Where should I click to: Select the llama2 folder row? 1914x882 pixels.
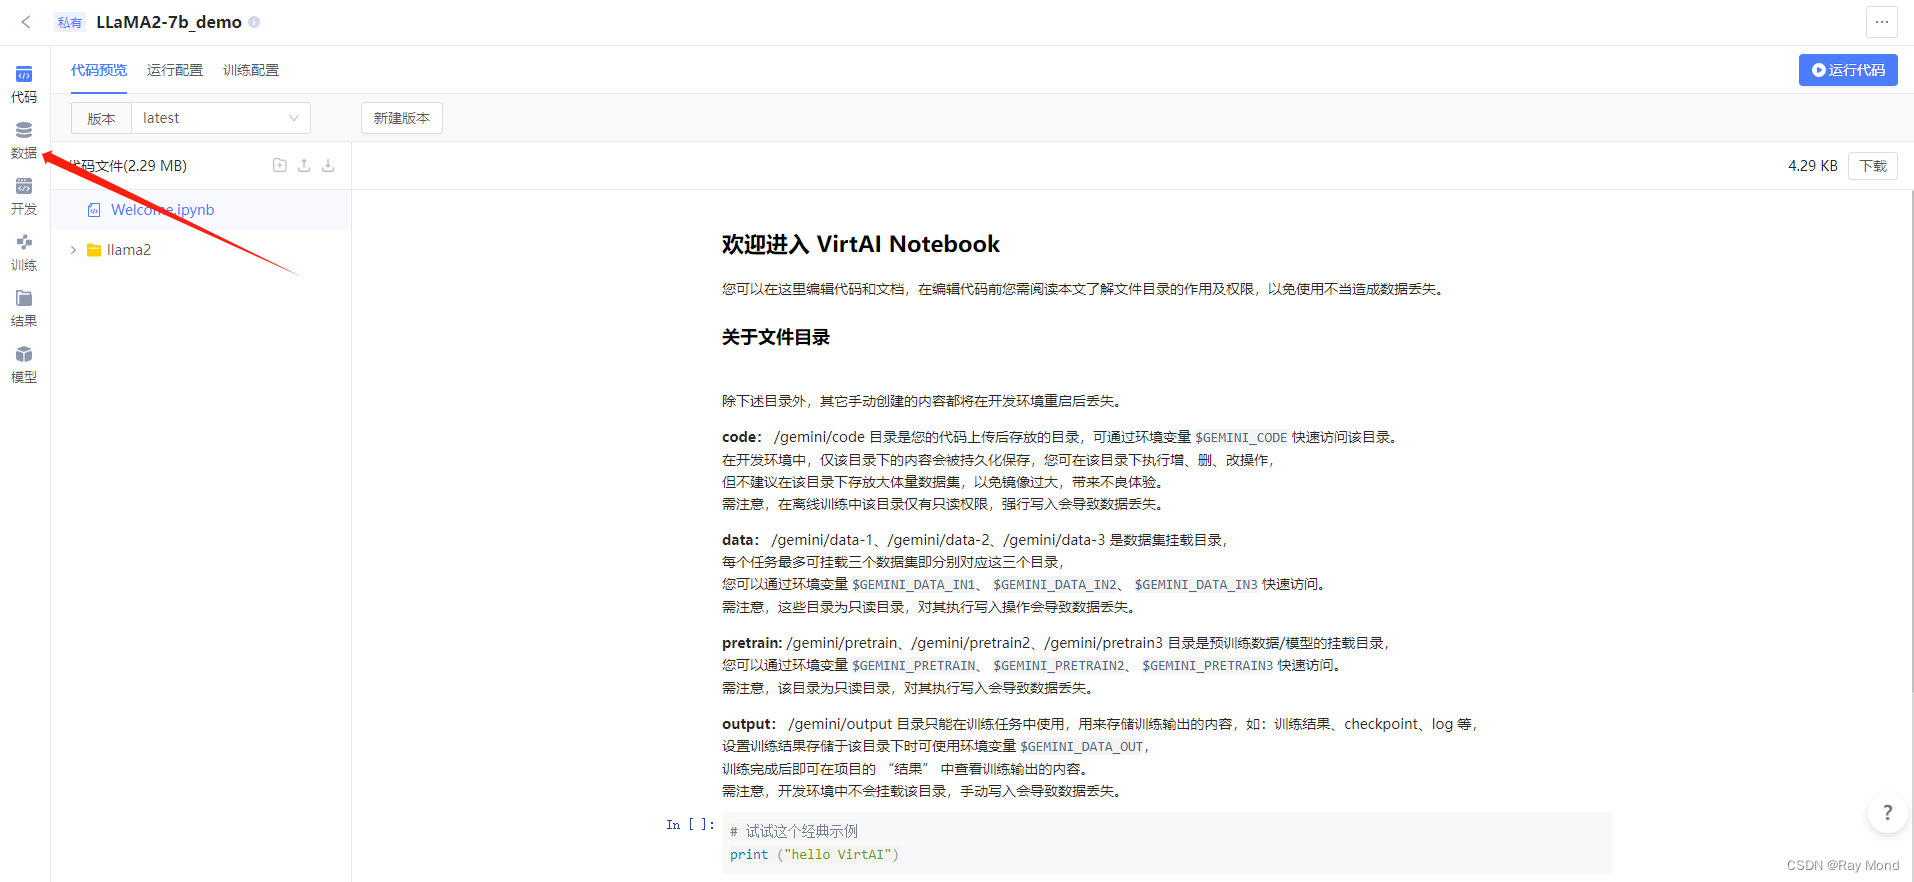[x=201, y=250]
